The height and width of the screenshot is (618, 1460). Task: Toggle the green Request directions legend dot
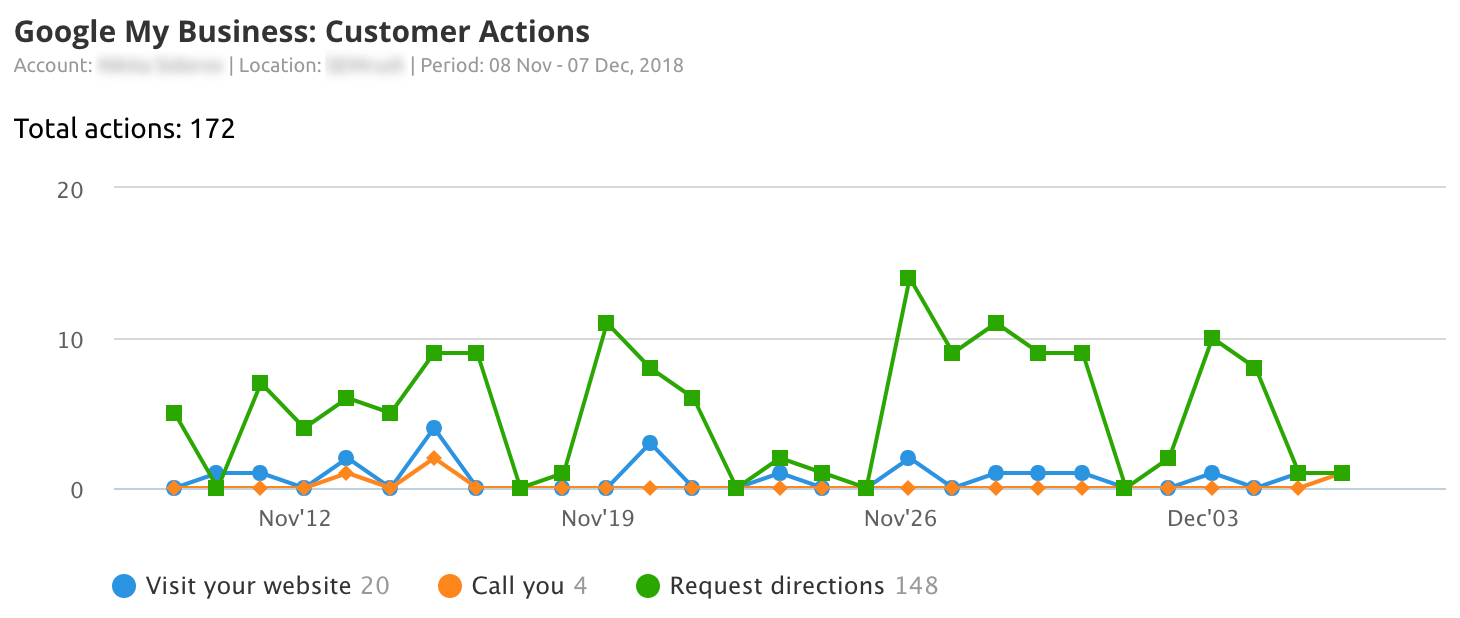click(x=648, y=586)
